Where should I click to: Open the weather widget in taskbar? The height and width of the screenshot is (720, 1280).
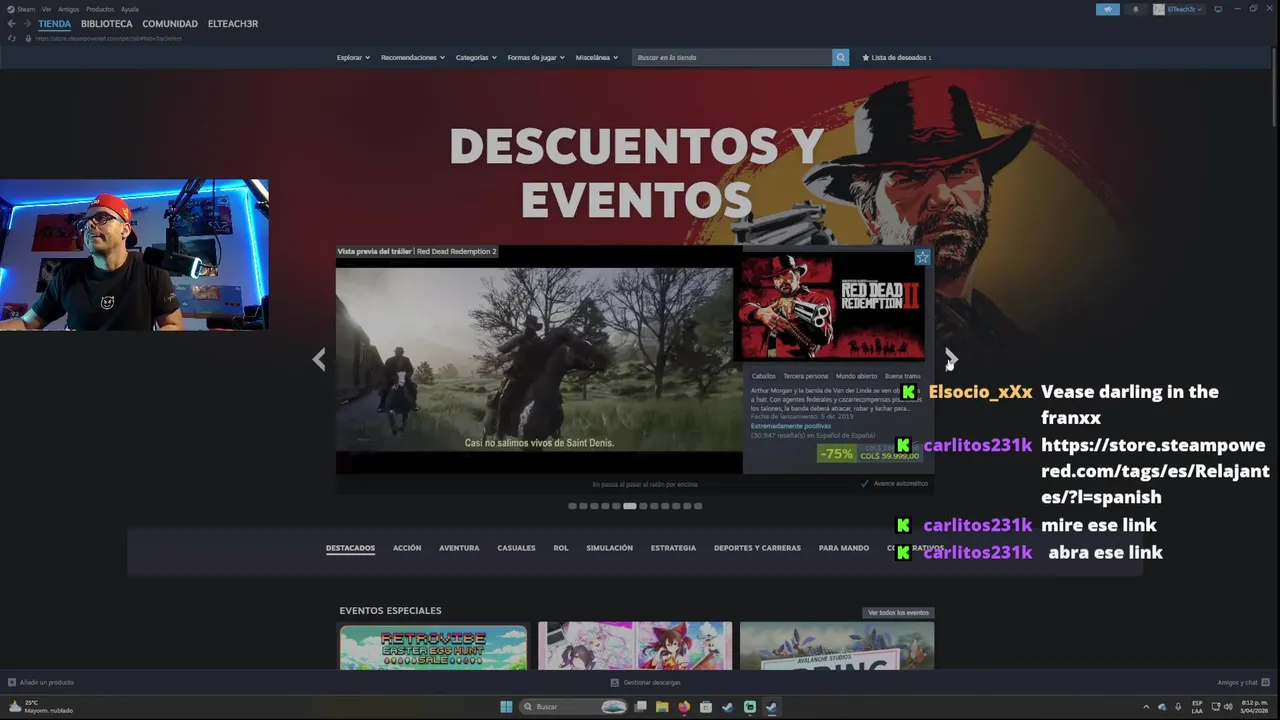[x=40, y=707]
